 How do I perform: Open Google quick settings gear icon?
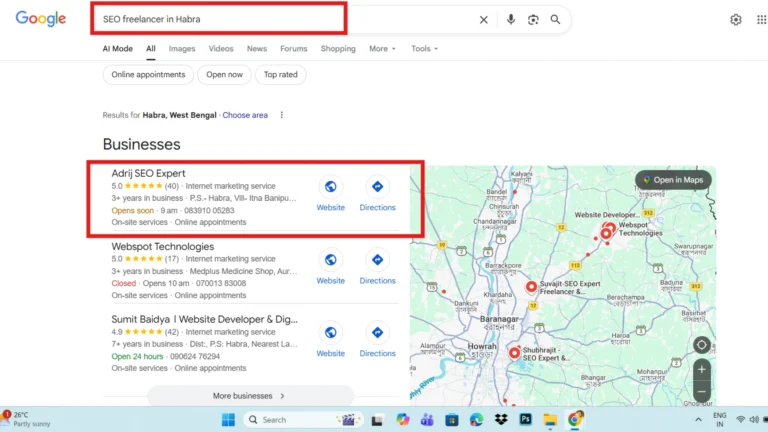[736, 20]
